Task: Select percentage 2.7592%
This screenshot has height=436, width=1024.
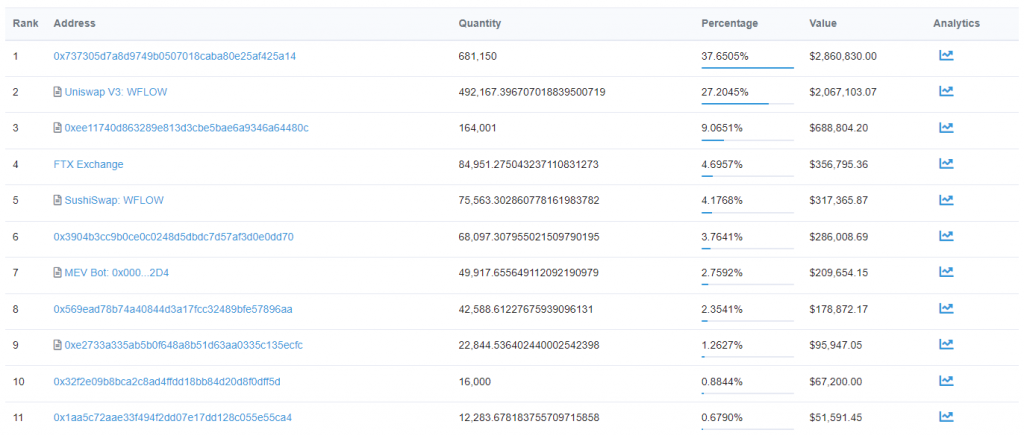Action: click(x=722, y=273)
